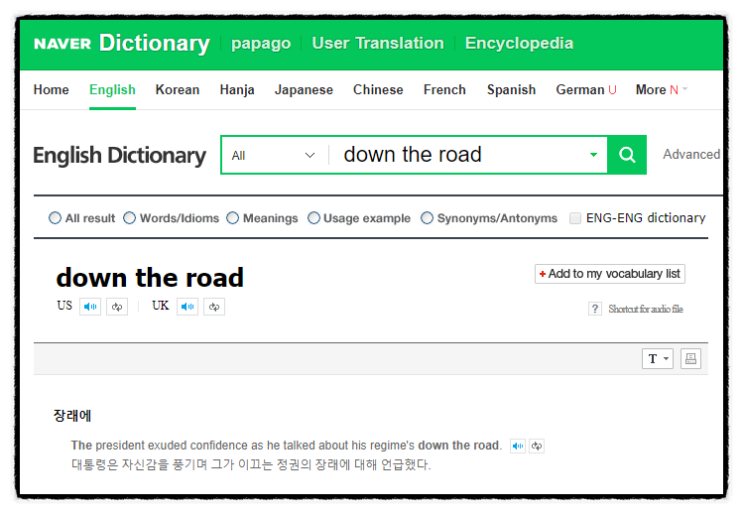Click Add to my vocabulary list button
The image size is (743, 514).
pos(610,274)
